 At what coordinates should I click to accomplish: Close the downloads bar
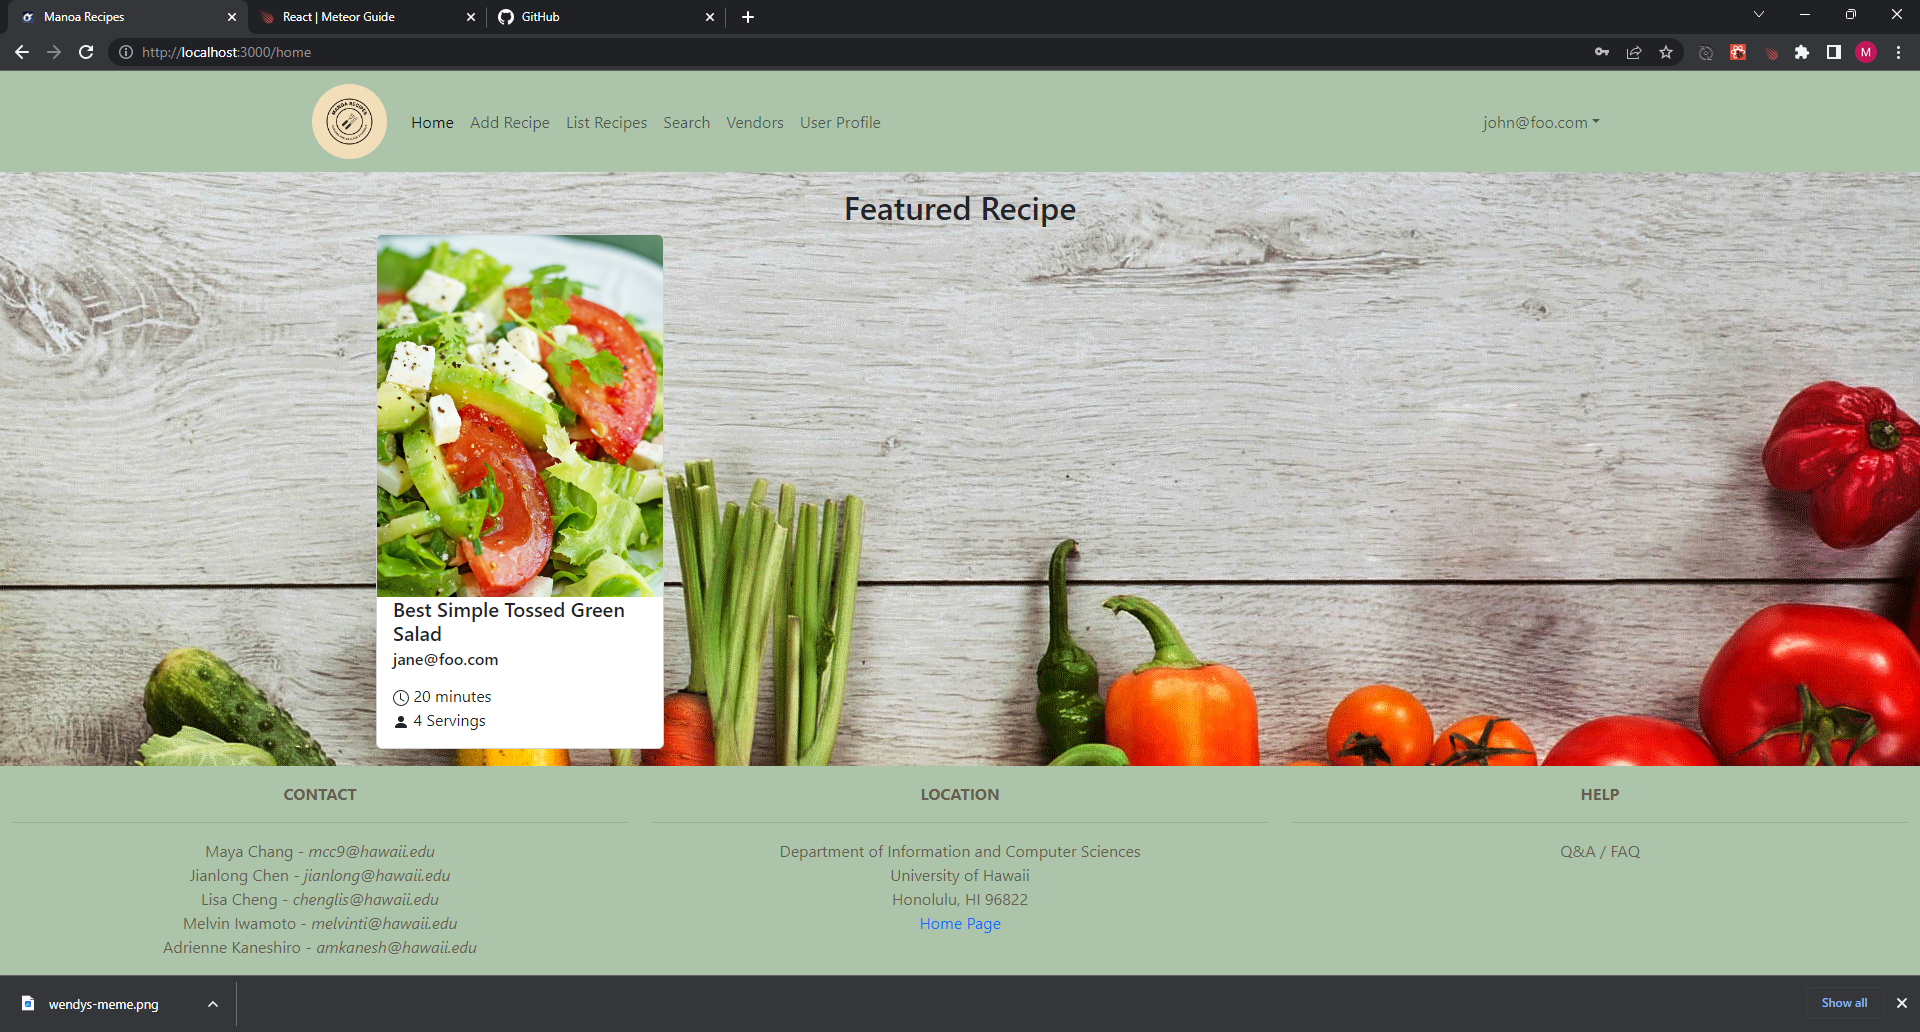tap(1901, 1003)
